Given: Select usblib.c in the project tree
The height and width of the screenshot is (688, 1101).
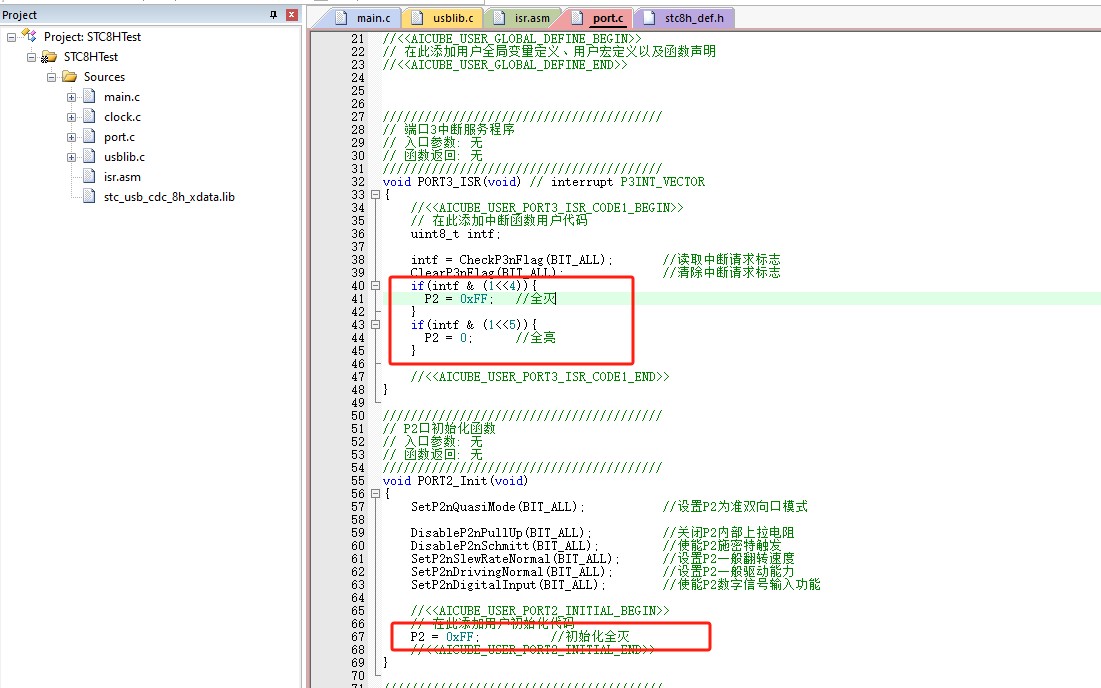Looking at the screenshot, I should [x=124, y=157].
